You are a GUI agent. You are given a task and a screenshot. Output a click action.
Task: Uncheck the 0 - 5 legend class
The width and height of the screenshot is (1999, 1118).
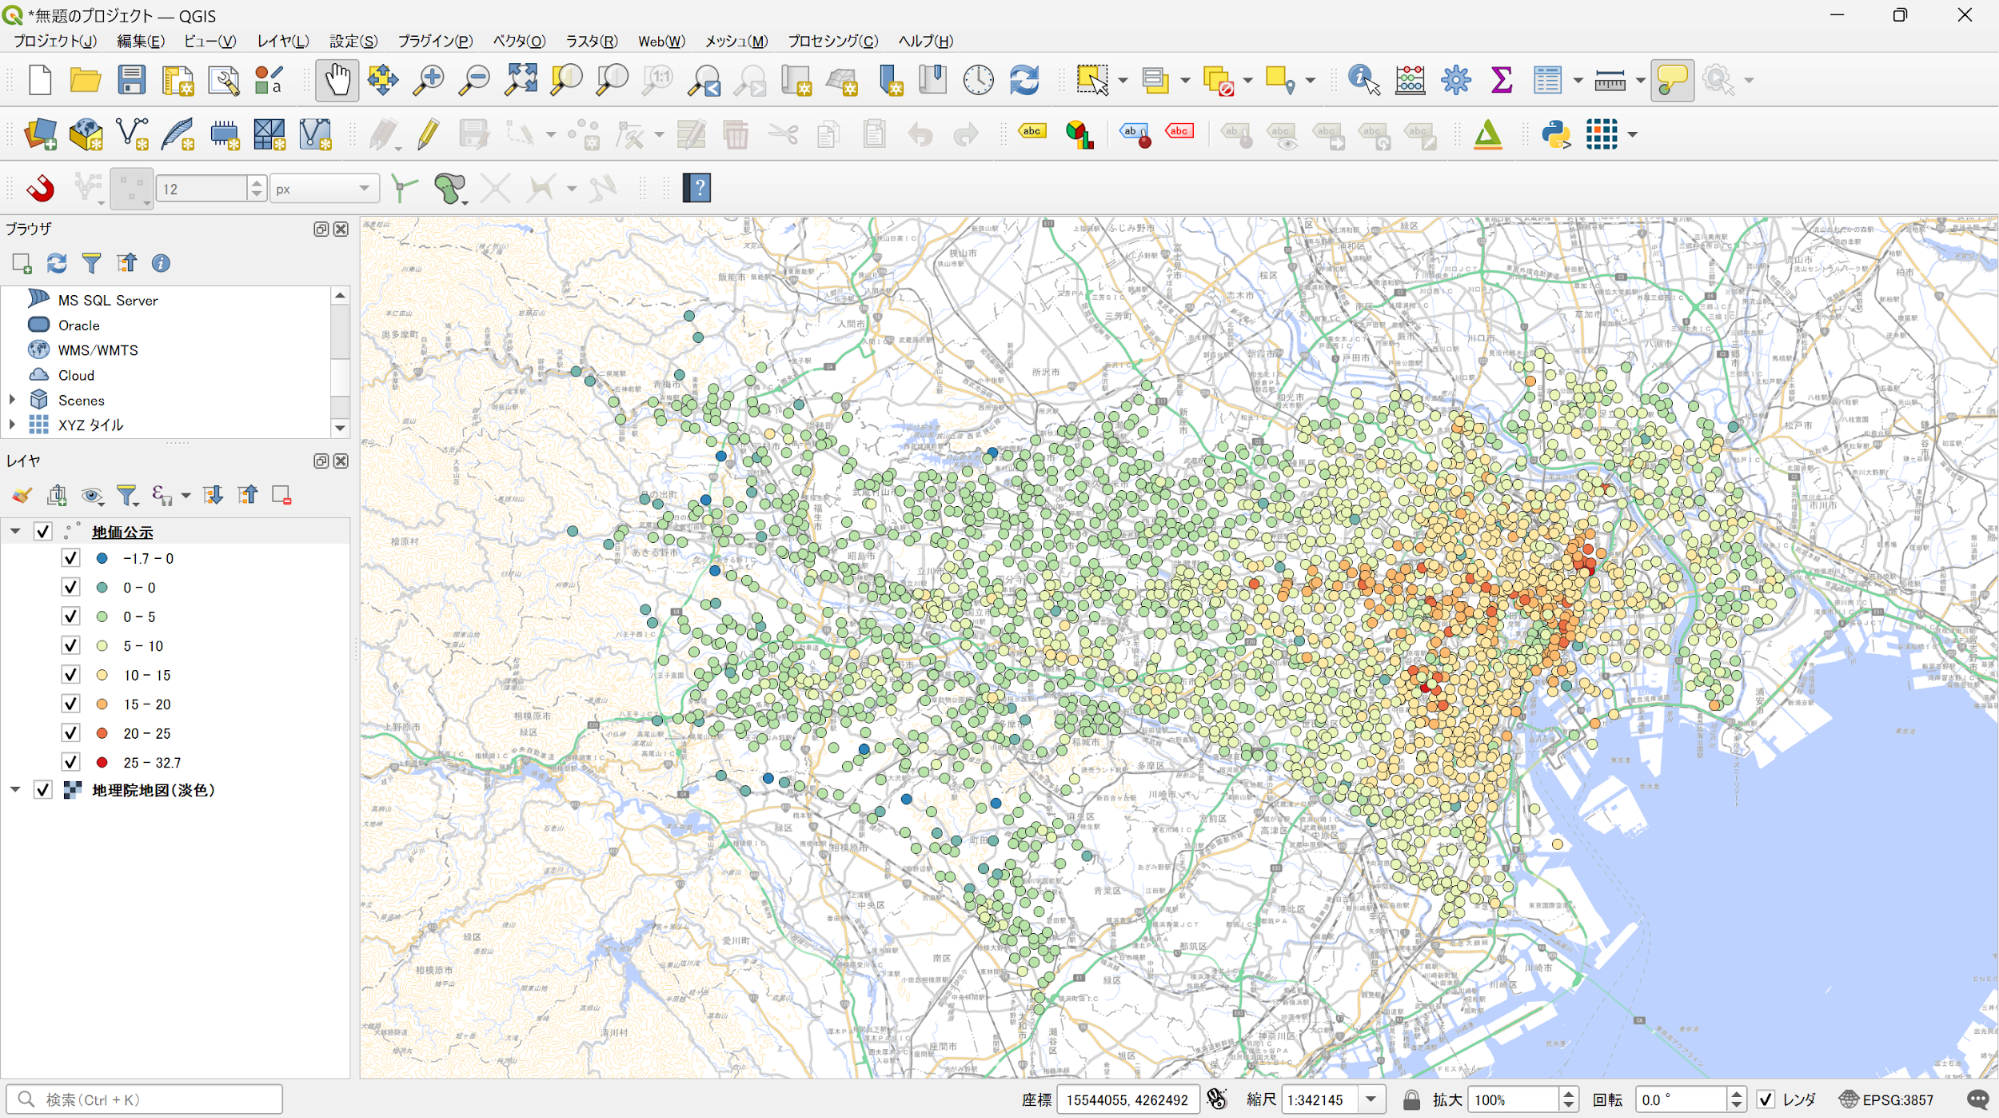coord(71,616)
